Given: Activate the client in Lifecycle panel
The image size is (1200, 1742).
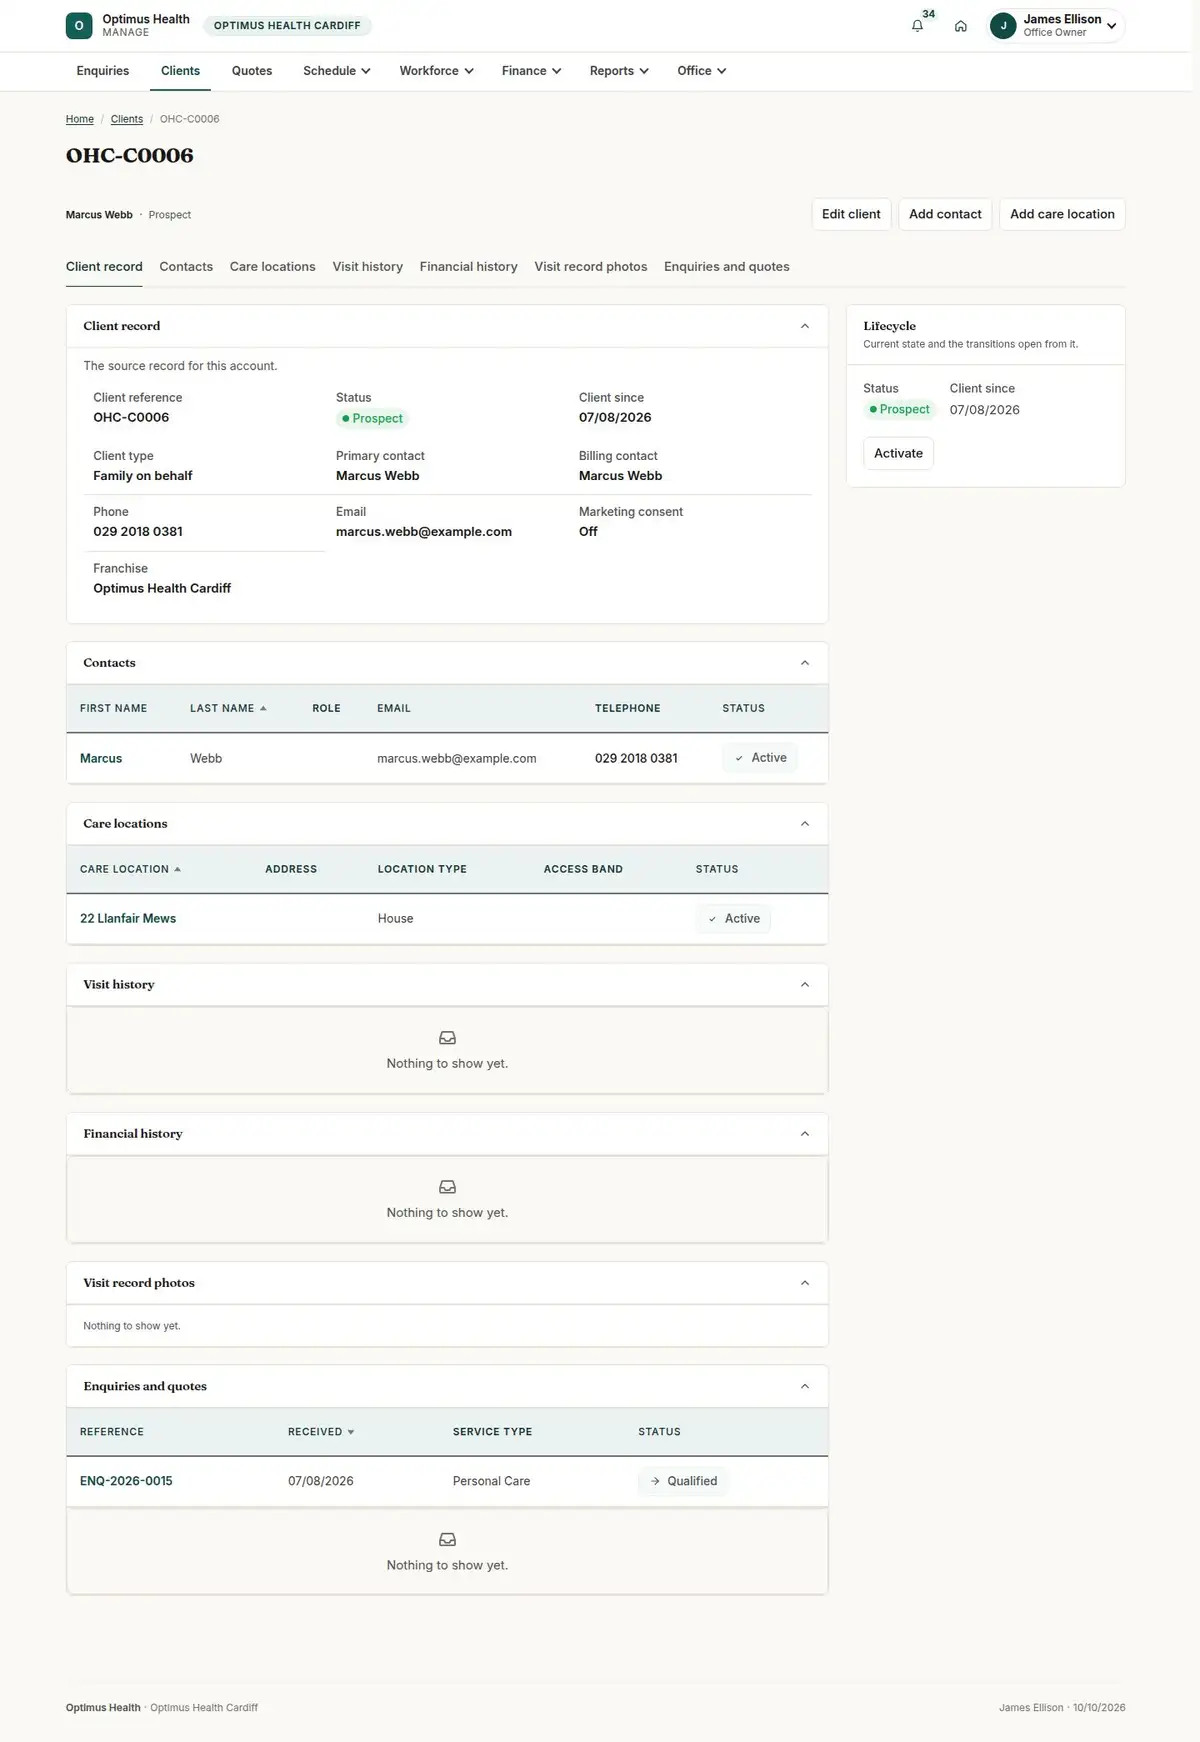Looking at the screenshot, I should (898, 453).
